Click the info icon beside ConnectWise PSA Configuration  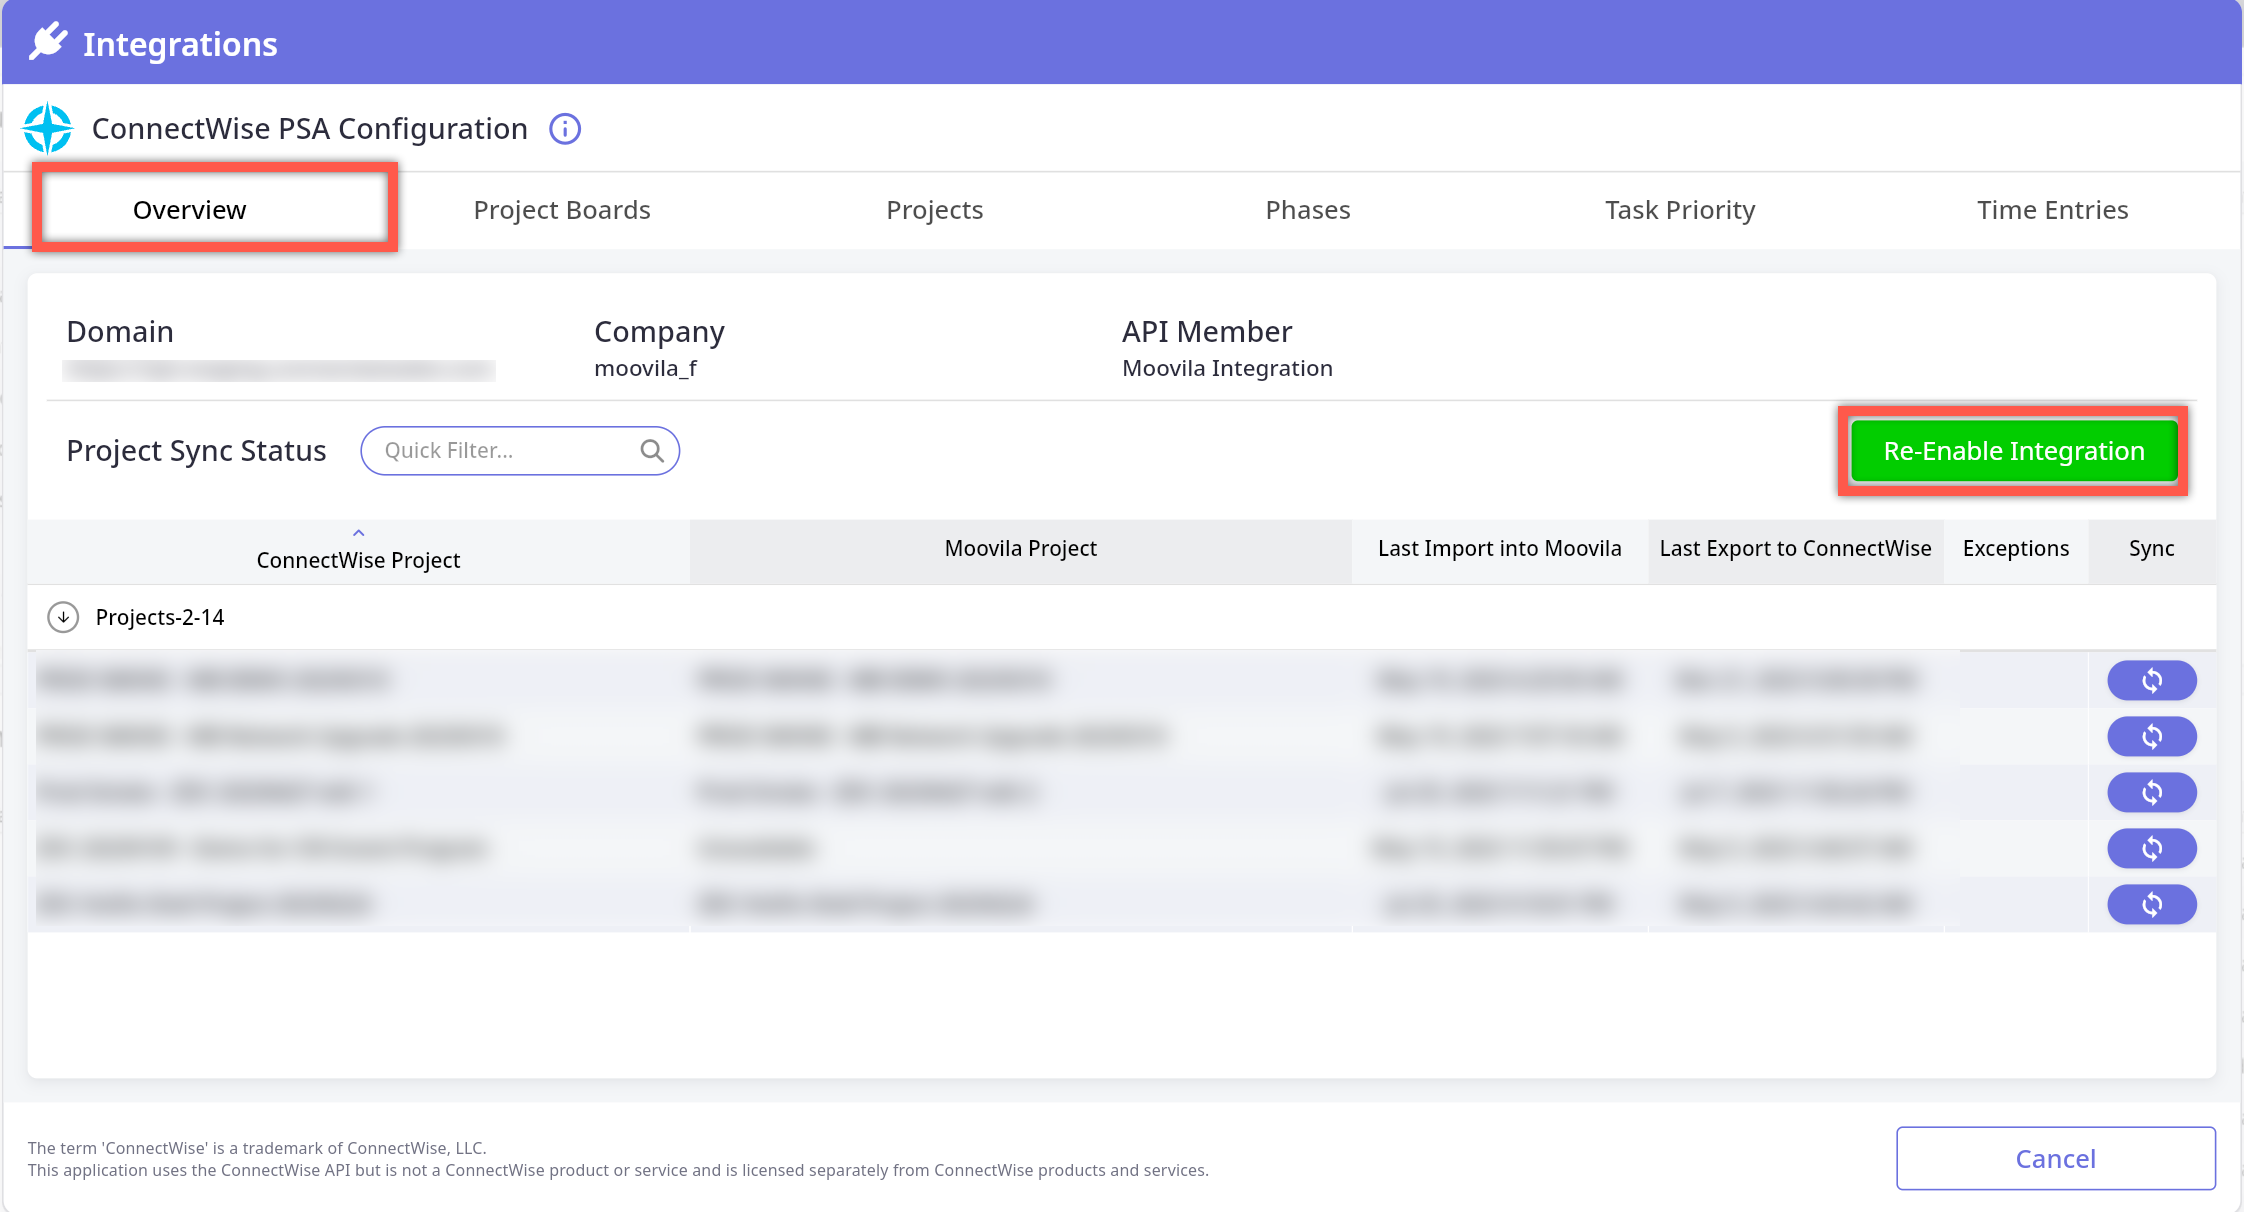coord(565,129)
